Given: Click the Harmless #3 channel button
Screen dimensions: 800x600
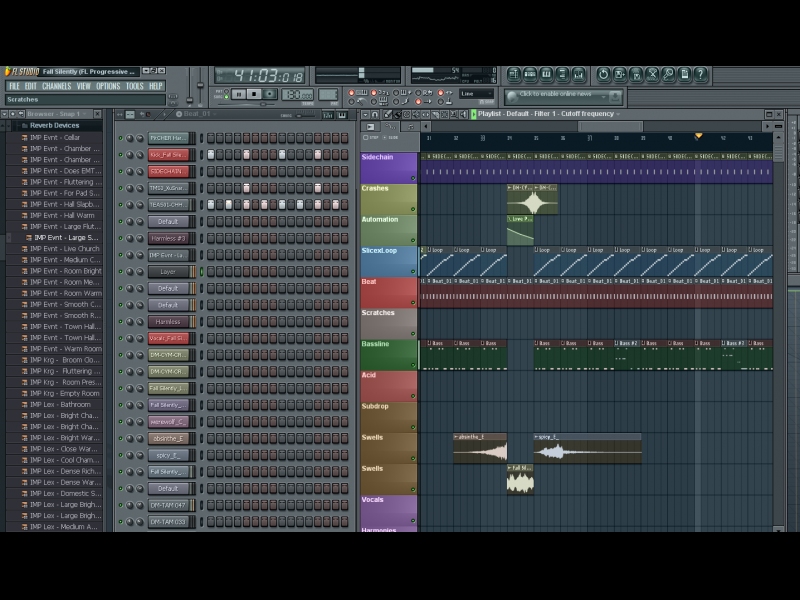Looking at the screenshot, I should pyautogui.click(x=168, y=239).
